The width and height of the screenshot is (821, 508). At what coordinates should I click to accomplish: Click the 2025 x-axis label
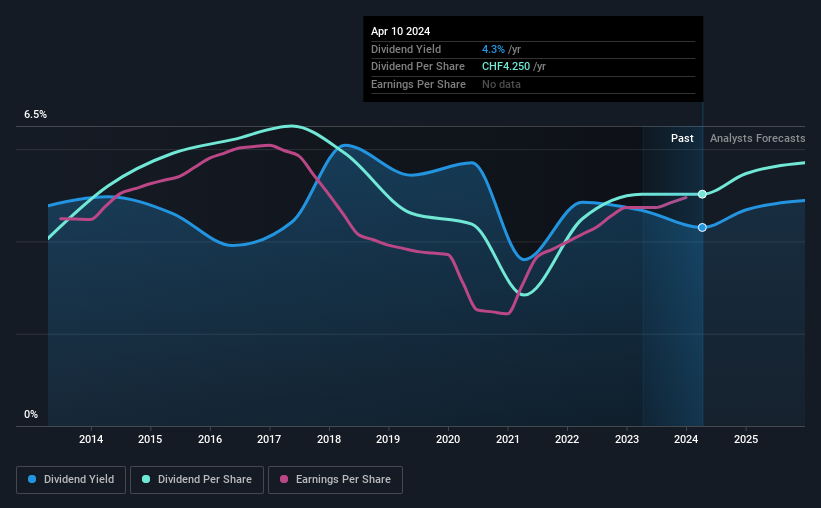746,439
